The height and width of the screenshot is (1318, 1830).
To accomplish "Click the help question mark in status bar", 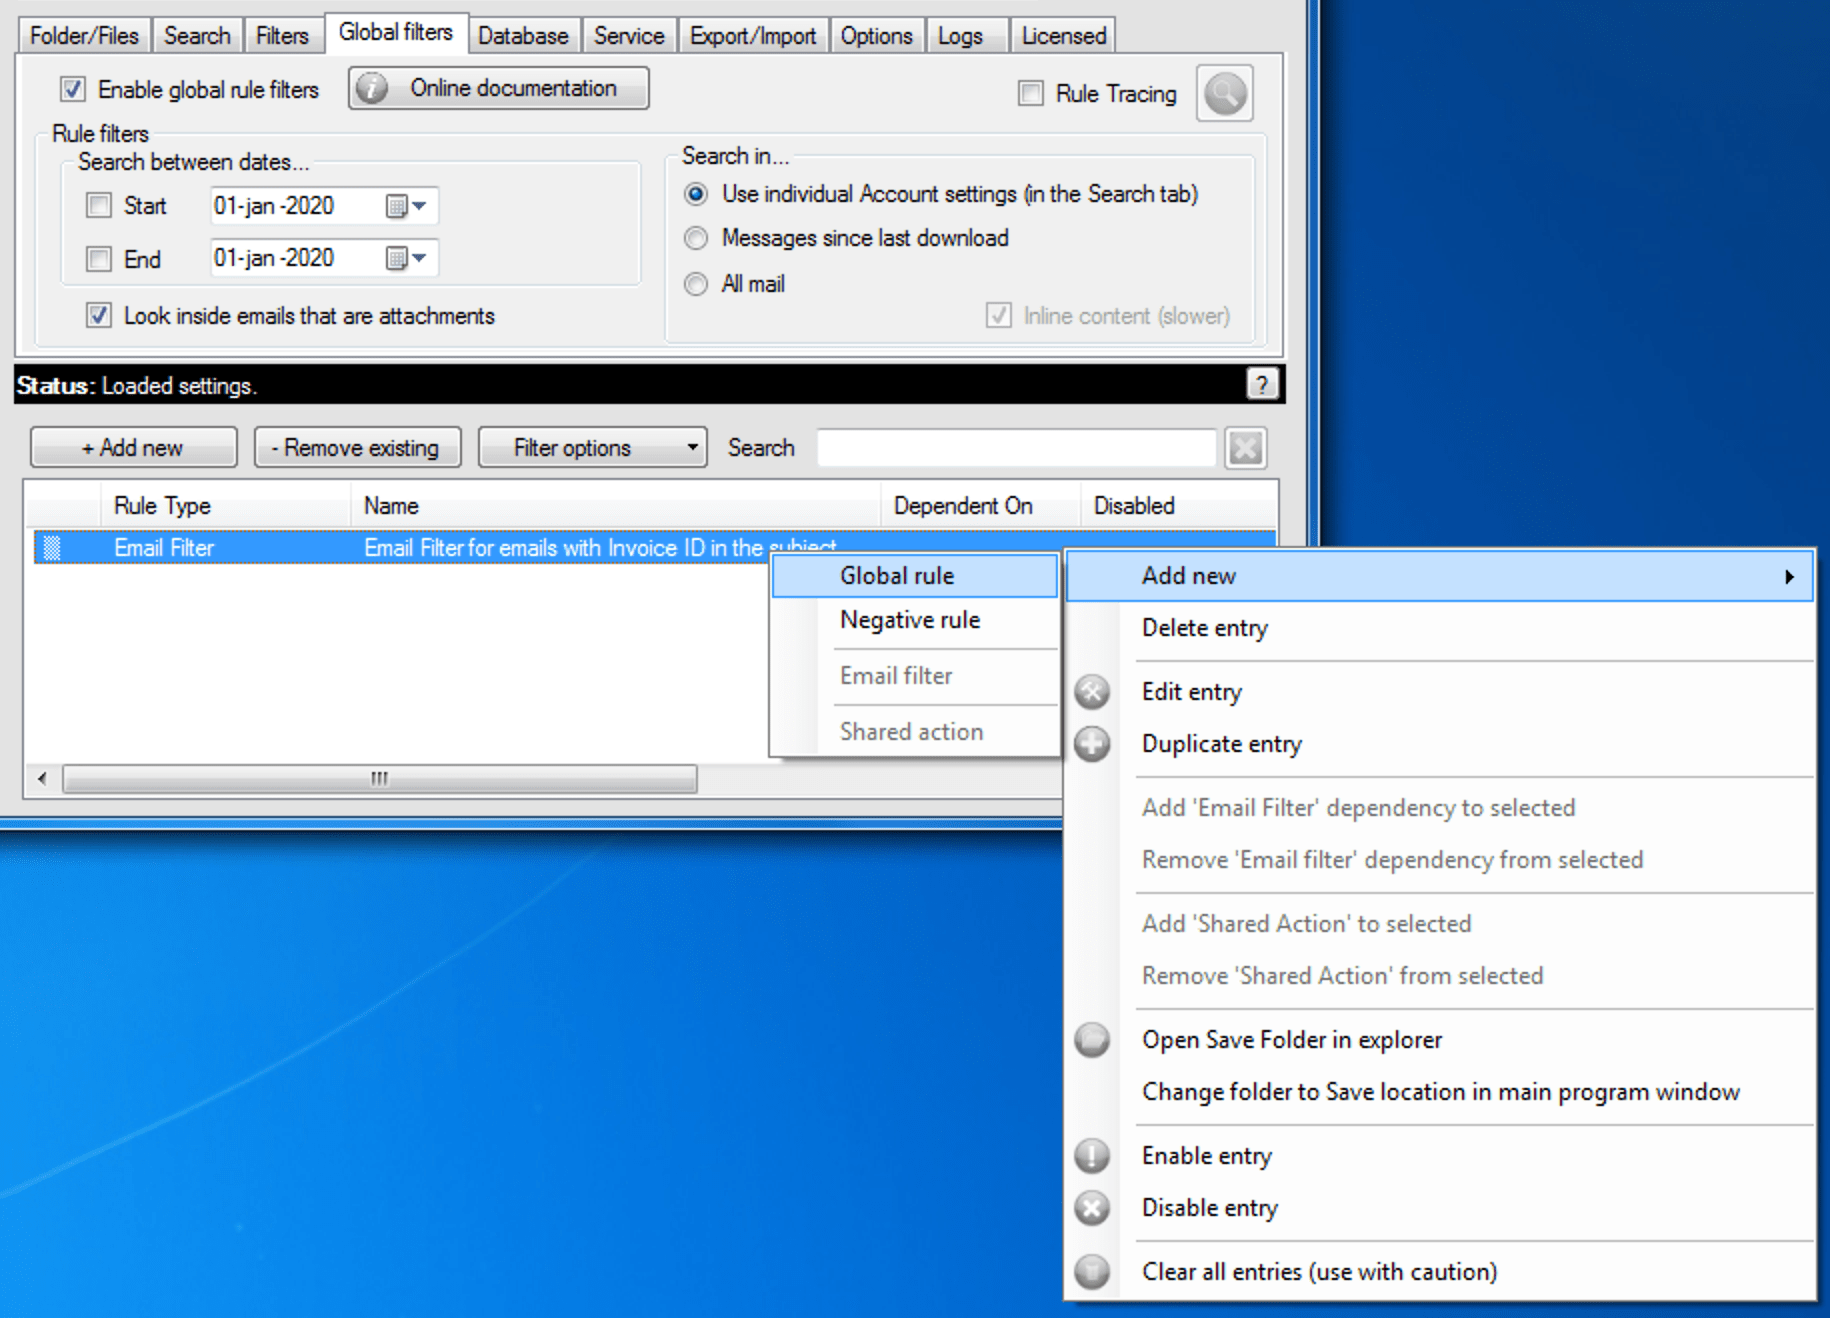I will (x=1262, y=384).
